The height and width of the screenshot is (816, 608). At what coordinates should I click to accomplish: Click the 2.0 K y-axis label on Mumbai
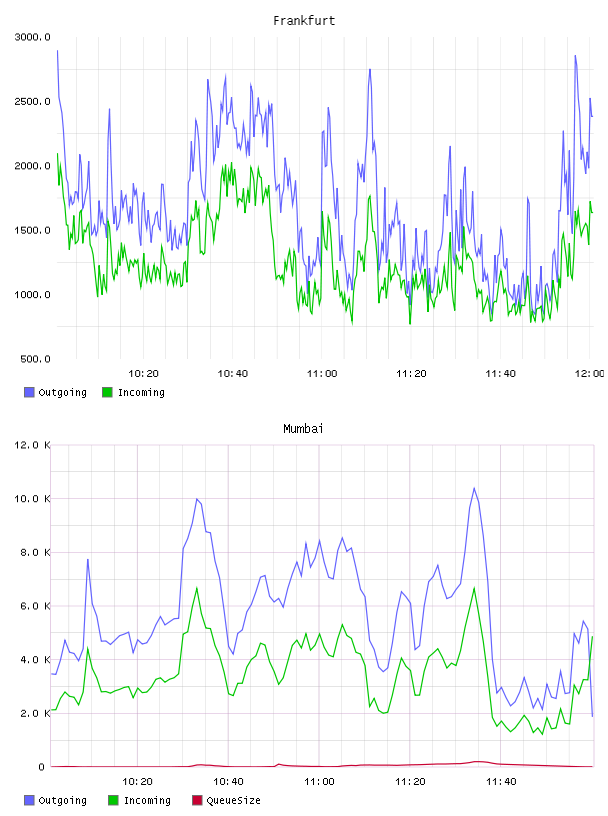tap(35, 713)
